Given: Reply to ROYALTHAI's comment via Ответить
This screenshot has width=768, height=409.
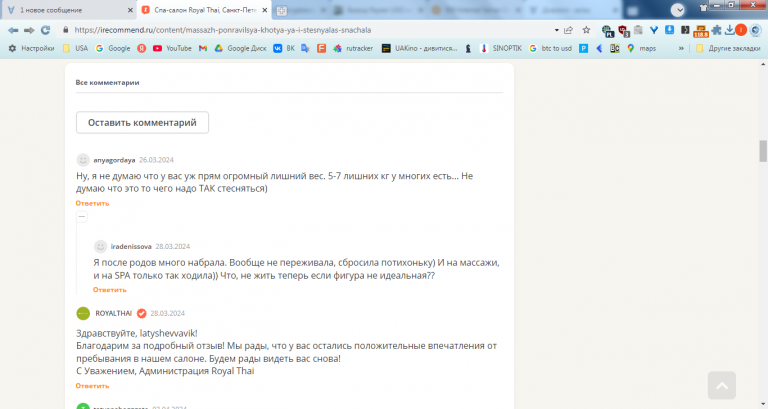Looking at the screenshot, I should tap(92, 386).
